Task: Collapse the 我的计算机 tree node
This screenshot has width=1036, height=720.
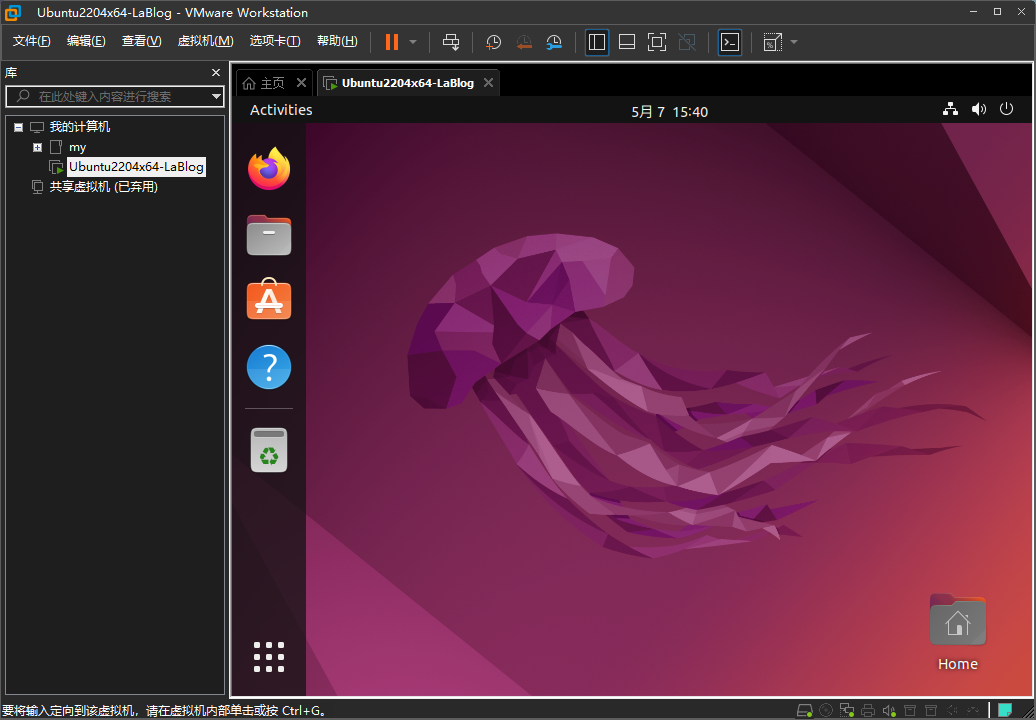Action: pyautogui.click(x=18, y=127)
